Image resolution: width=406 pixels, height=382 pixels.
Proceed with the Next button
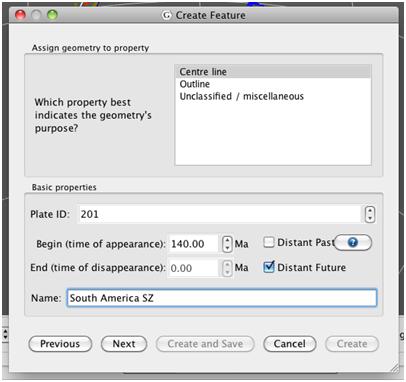pos(124,344)
